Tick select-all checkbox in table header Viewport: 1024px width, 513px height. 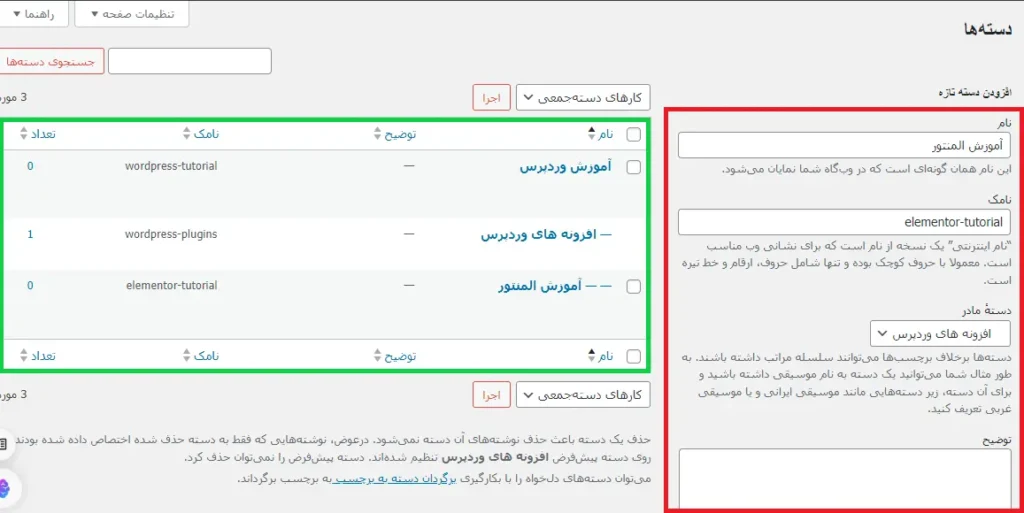(633, 134)
